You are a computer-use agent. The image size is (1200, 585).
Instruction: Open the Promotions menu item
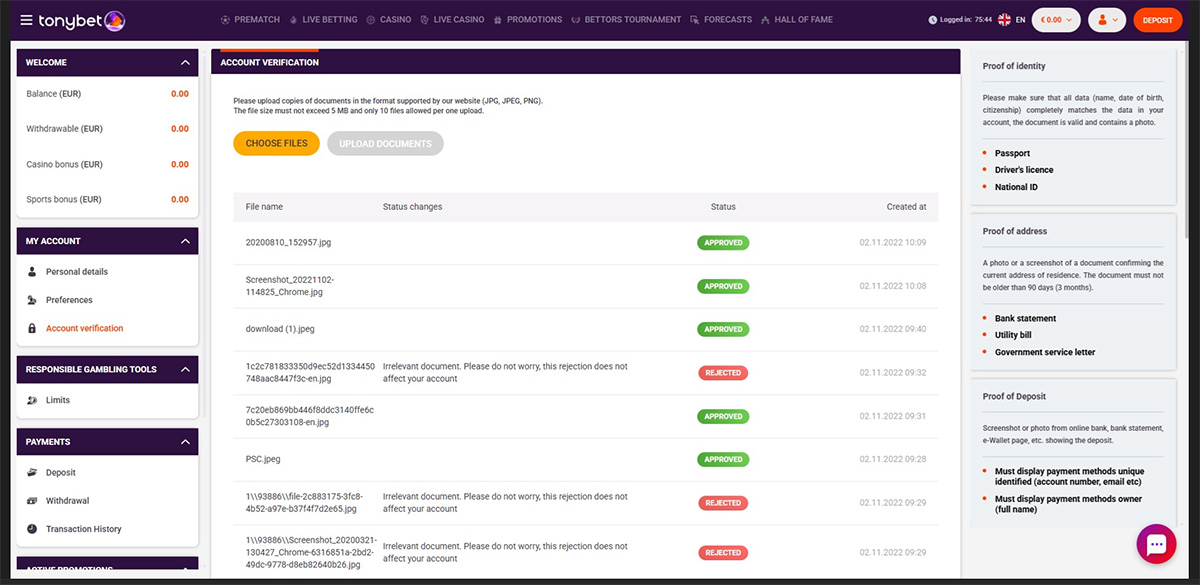tap(528, 20)
